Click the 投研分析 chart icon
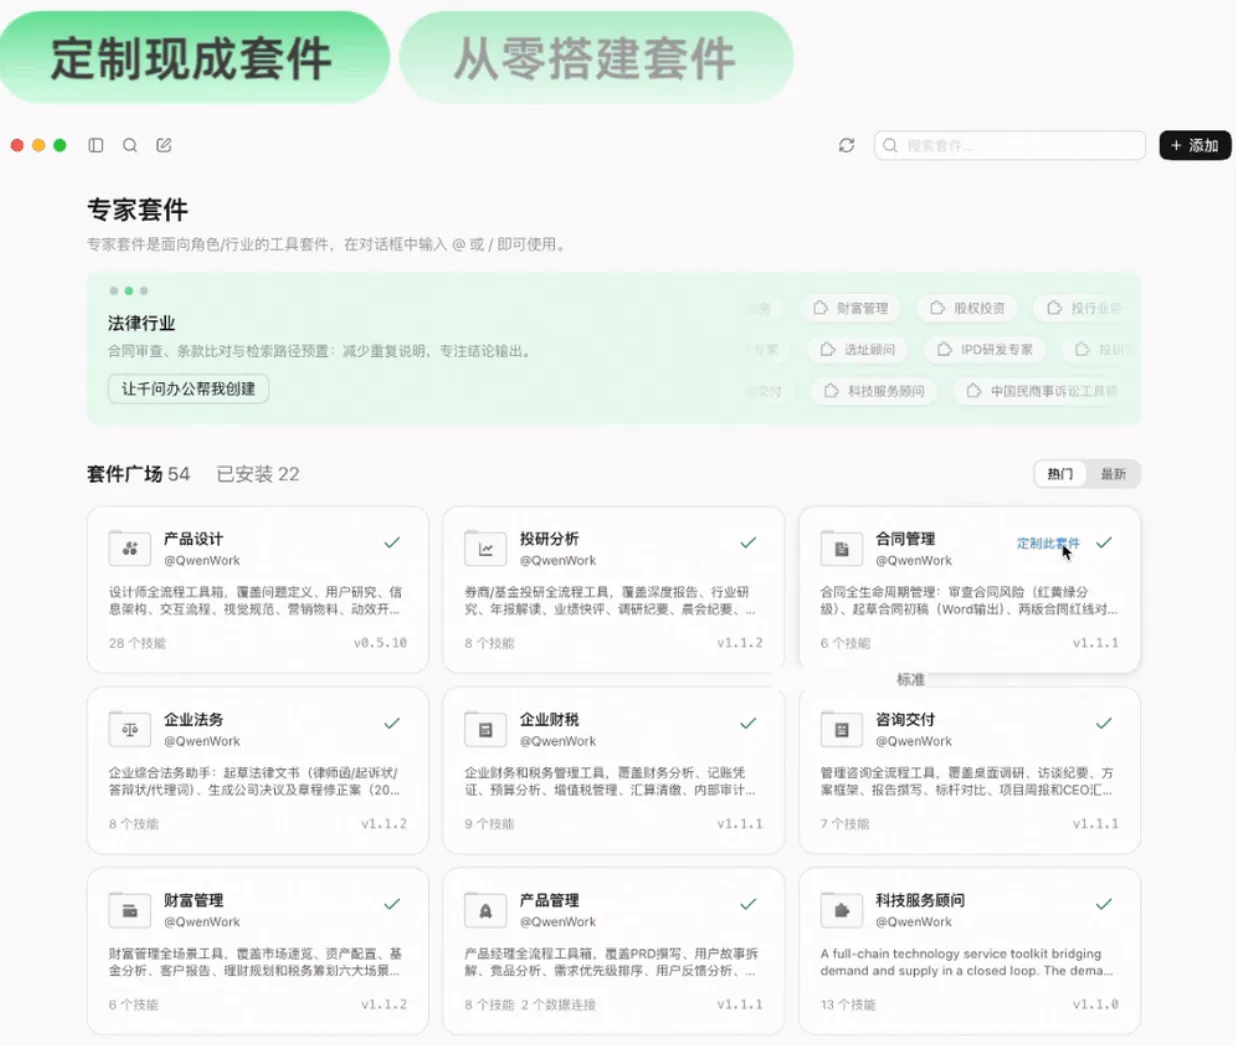 pyautogui.click(x=486, y=549)
